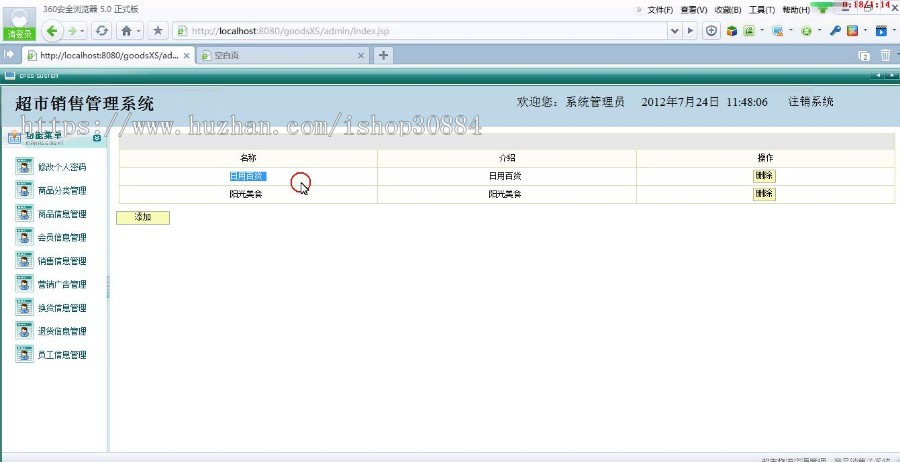Open the blue key password icon
Image resolution: width=900 pixels, height=462 pixels.
pyautogui.click(x=835, y=31)
